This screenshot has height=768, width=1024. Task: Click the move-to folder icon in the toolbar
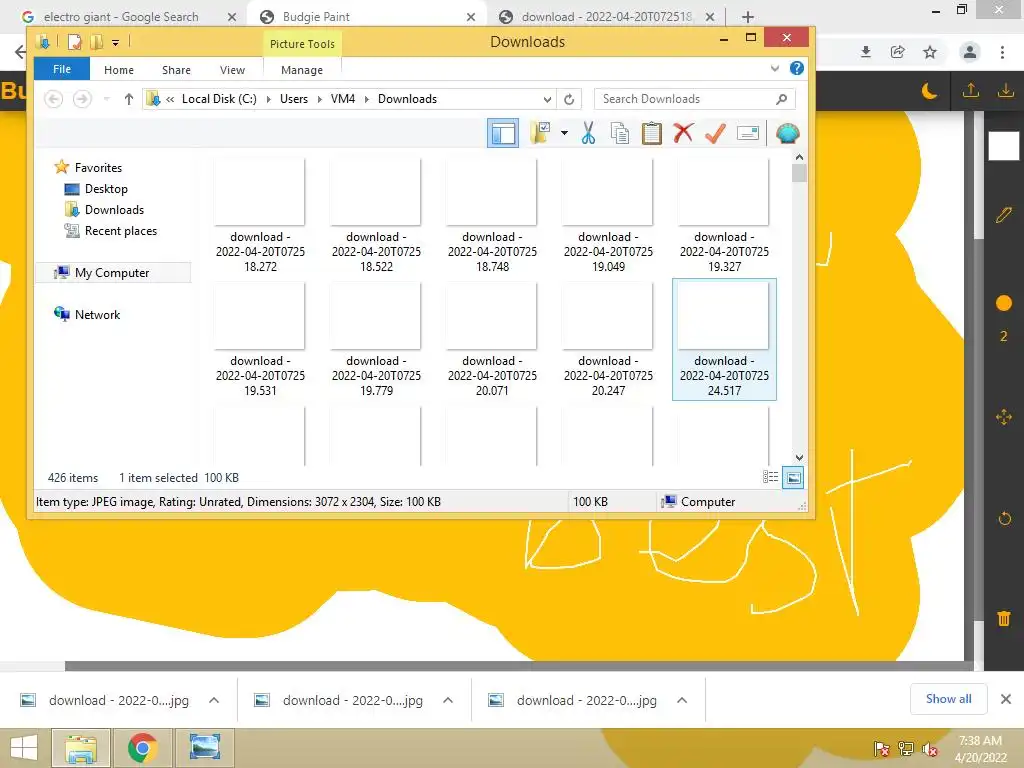pos(539,133)
